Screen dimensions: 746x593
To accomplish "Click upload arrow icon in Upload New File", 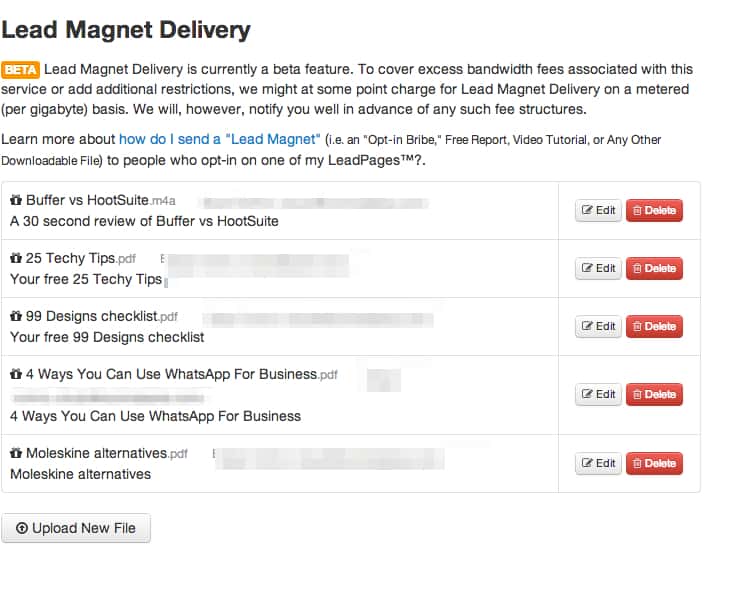I will pos(22,528).
